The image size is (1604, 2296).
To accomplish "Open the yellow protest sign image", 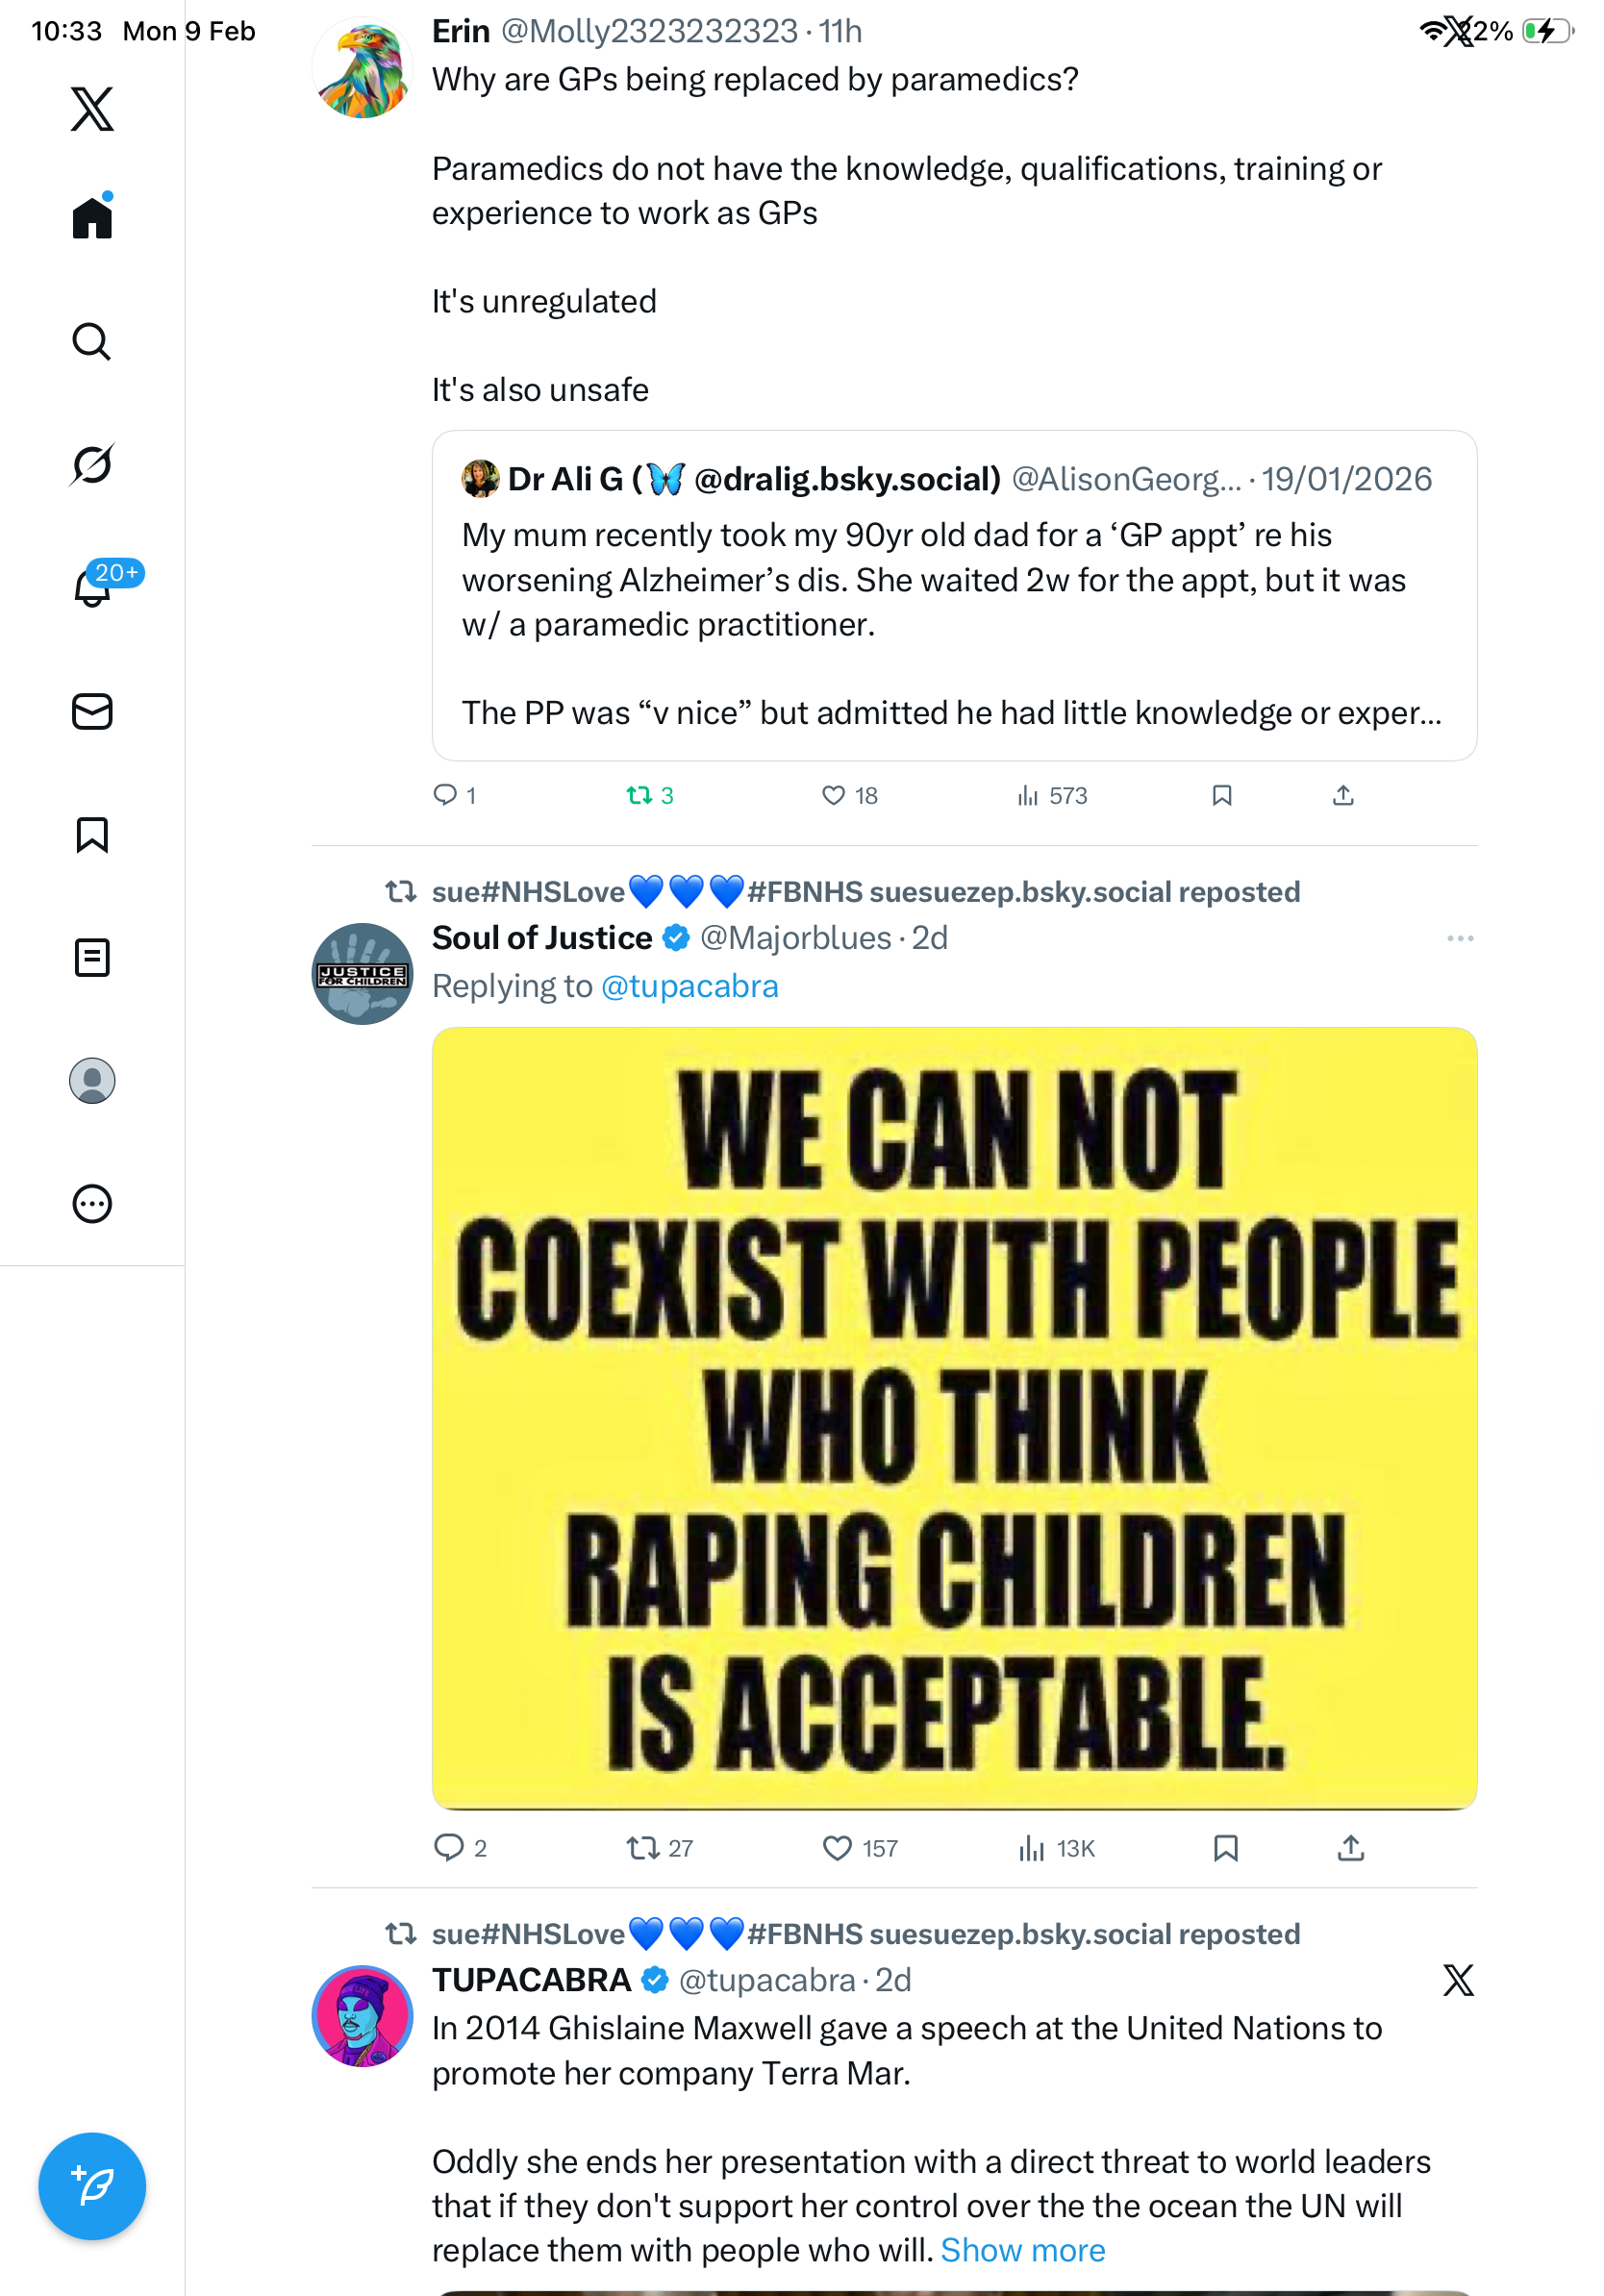I will [x=954, y=1417].
